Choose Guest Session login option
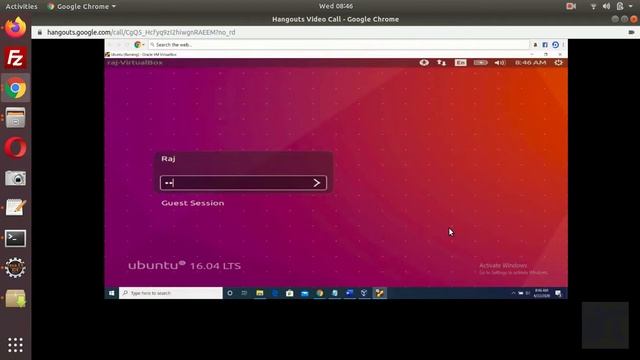Image resolution: width=640 pixels, height=360 pixels. [x=193, y=203]
